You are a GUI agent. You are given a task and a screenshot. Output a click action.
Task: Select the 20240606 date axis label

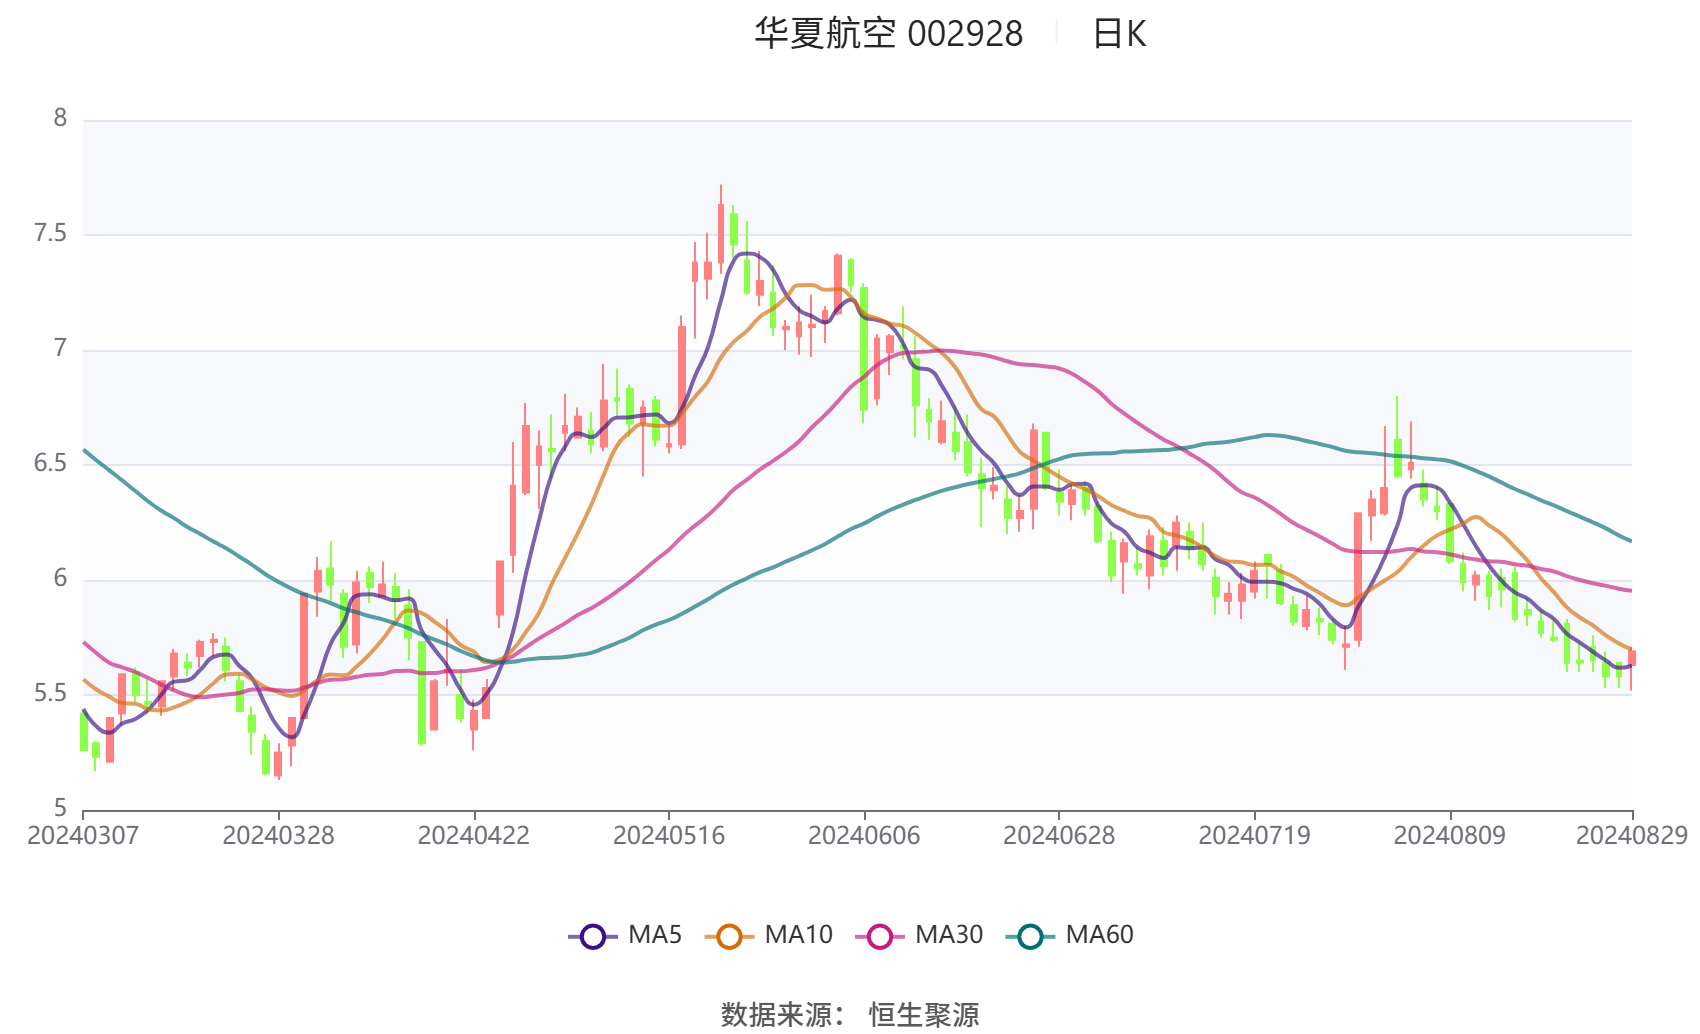[864, 836]
